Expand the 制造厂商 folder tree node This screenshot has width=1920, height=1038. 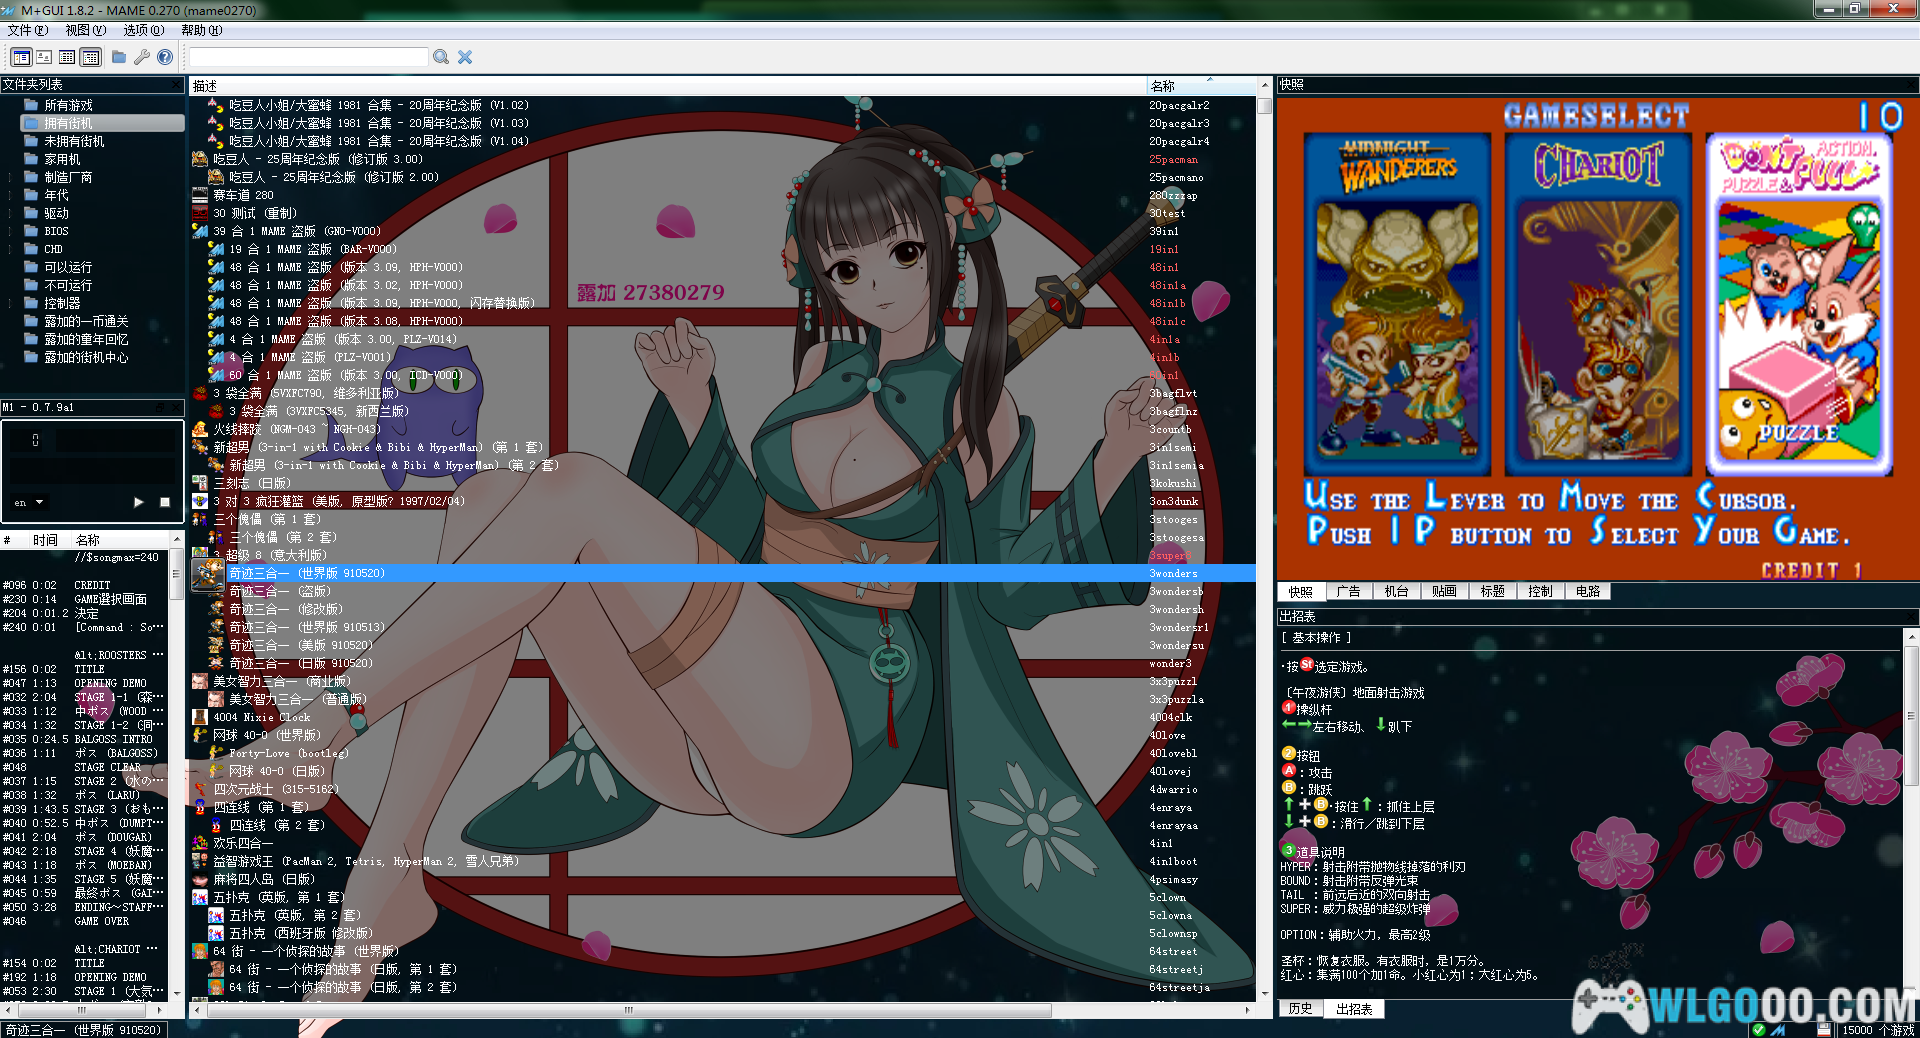10,177
